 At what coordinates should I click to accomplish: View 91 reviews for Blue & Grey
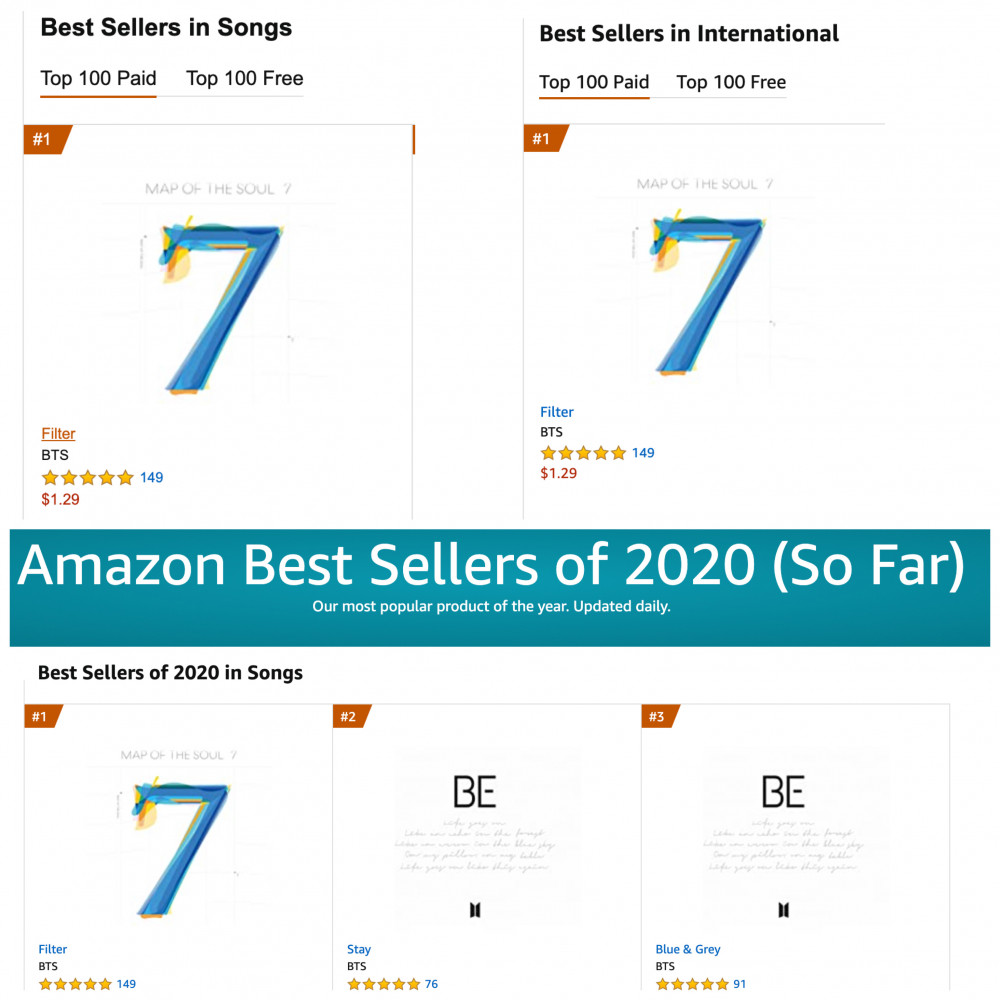[739, 984]
